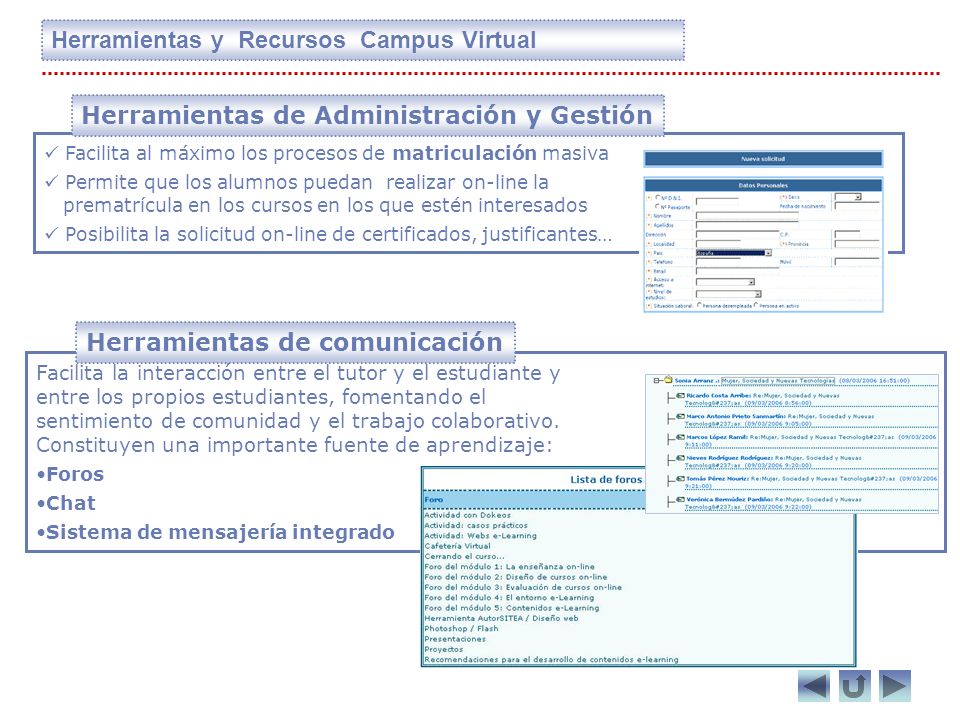Image resolution: width=960 pixels, height=720 pixels.
Task: Click the Foros bullet item
Action: pos(70,474)
